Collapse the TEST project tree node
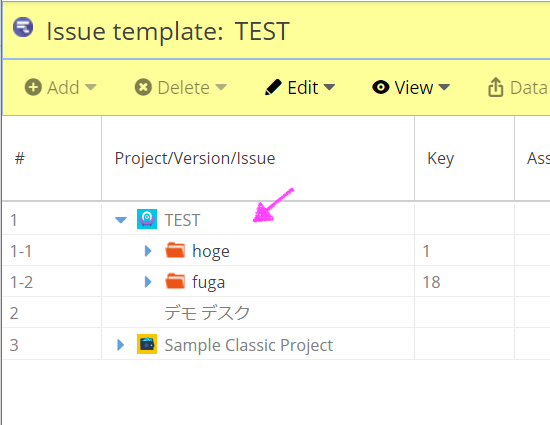Screen dimensions: 550x425 click(121, 220)
